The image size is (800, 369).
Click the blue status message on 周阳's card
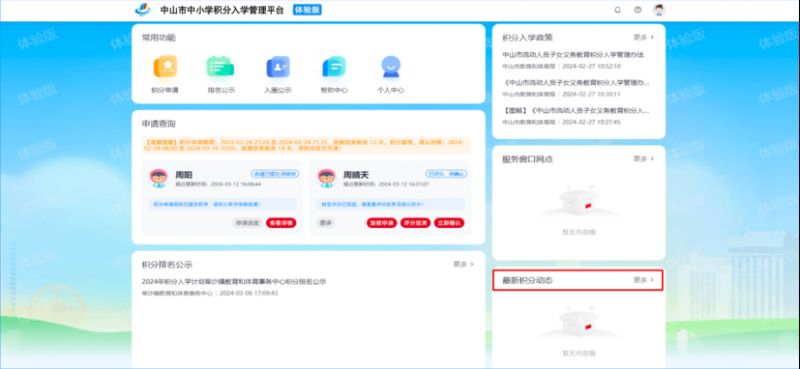click(x=222, y=204)
